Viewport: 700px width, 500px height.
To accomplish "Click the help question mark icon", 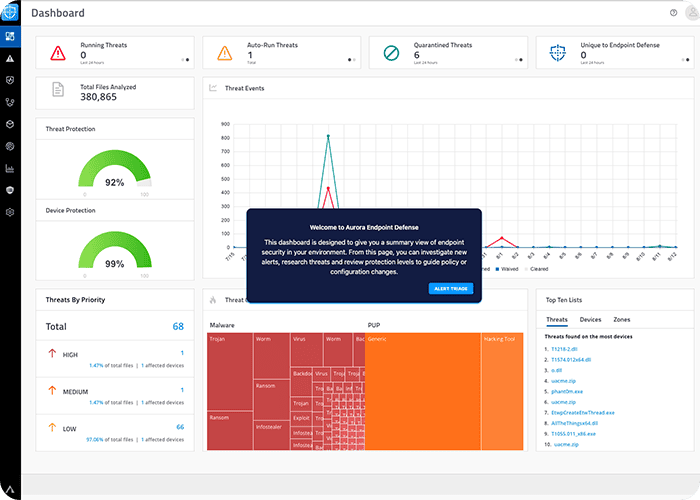I will point(673,13).
